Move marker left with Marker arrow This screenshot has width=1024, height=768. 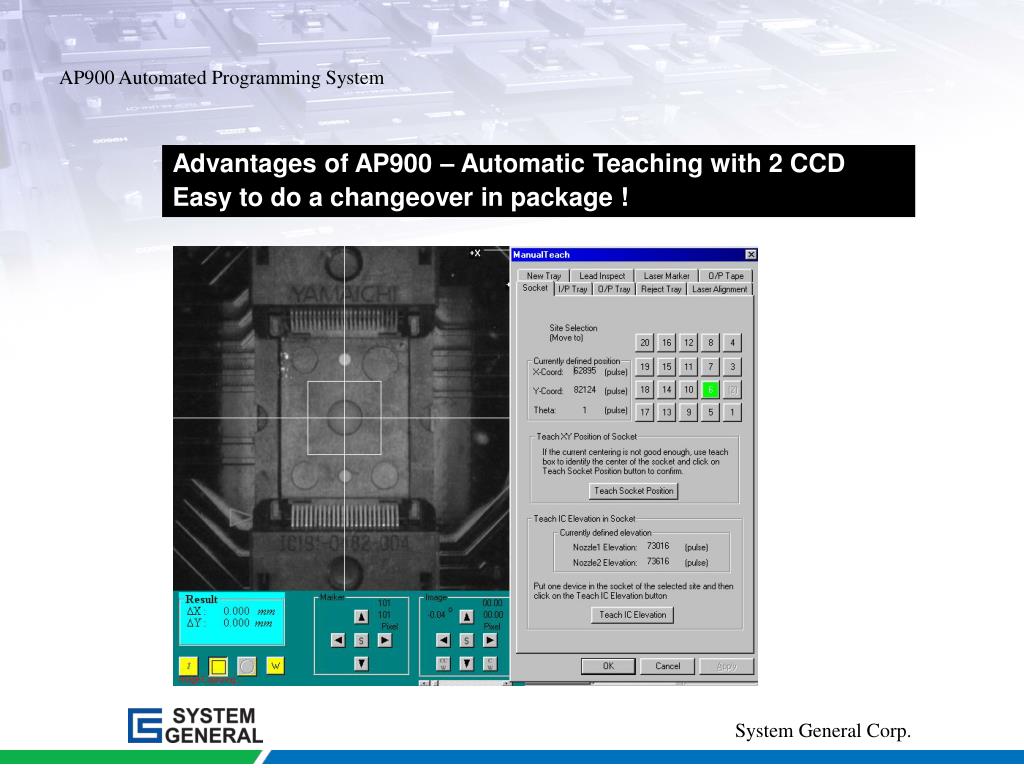pos(338,641)
